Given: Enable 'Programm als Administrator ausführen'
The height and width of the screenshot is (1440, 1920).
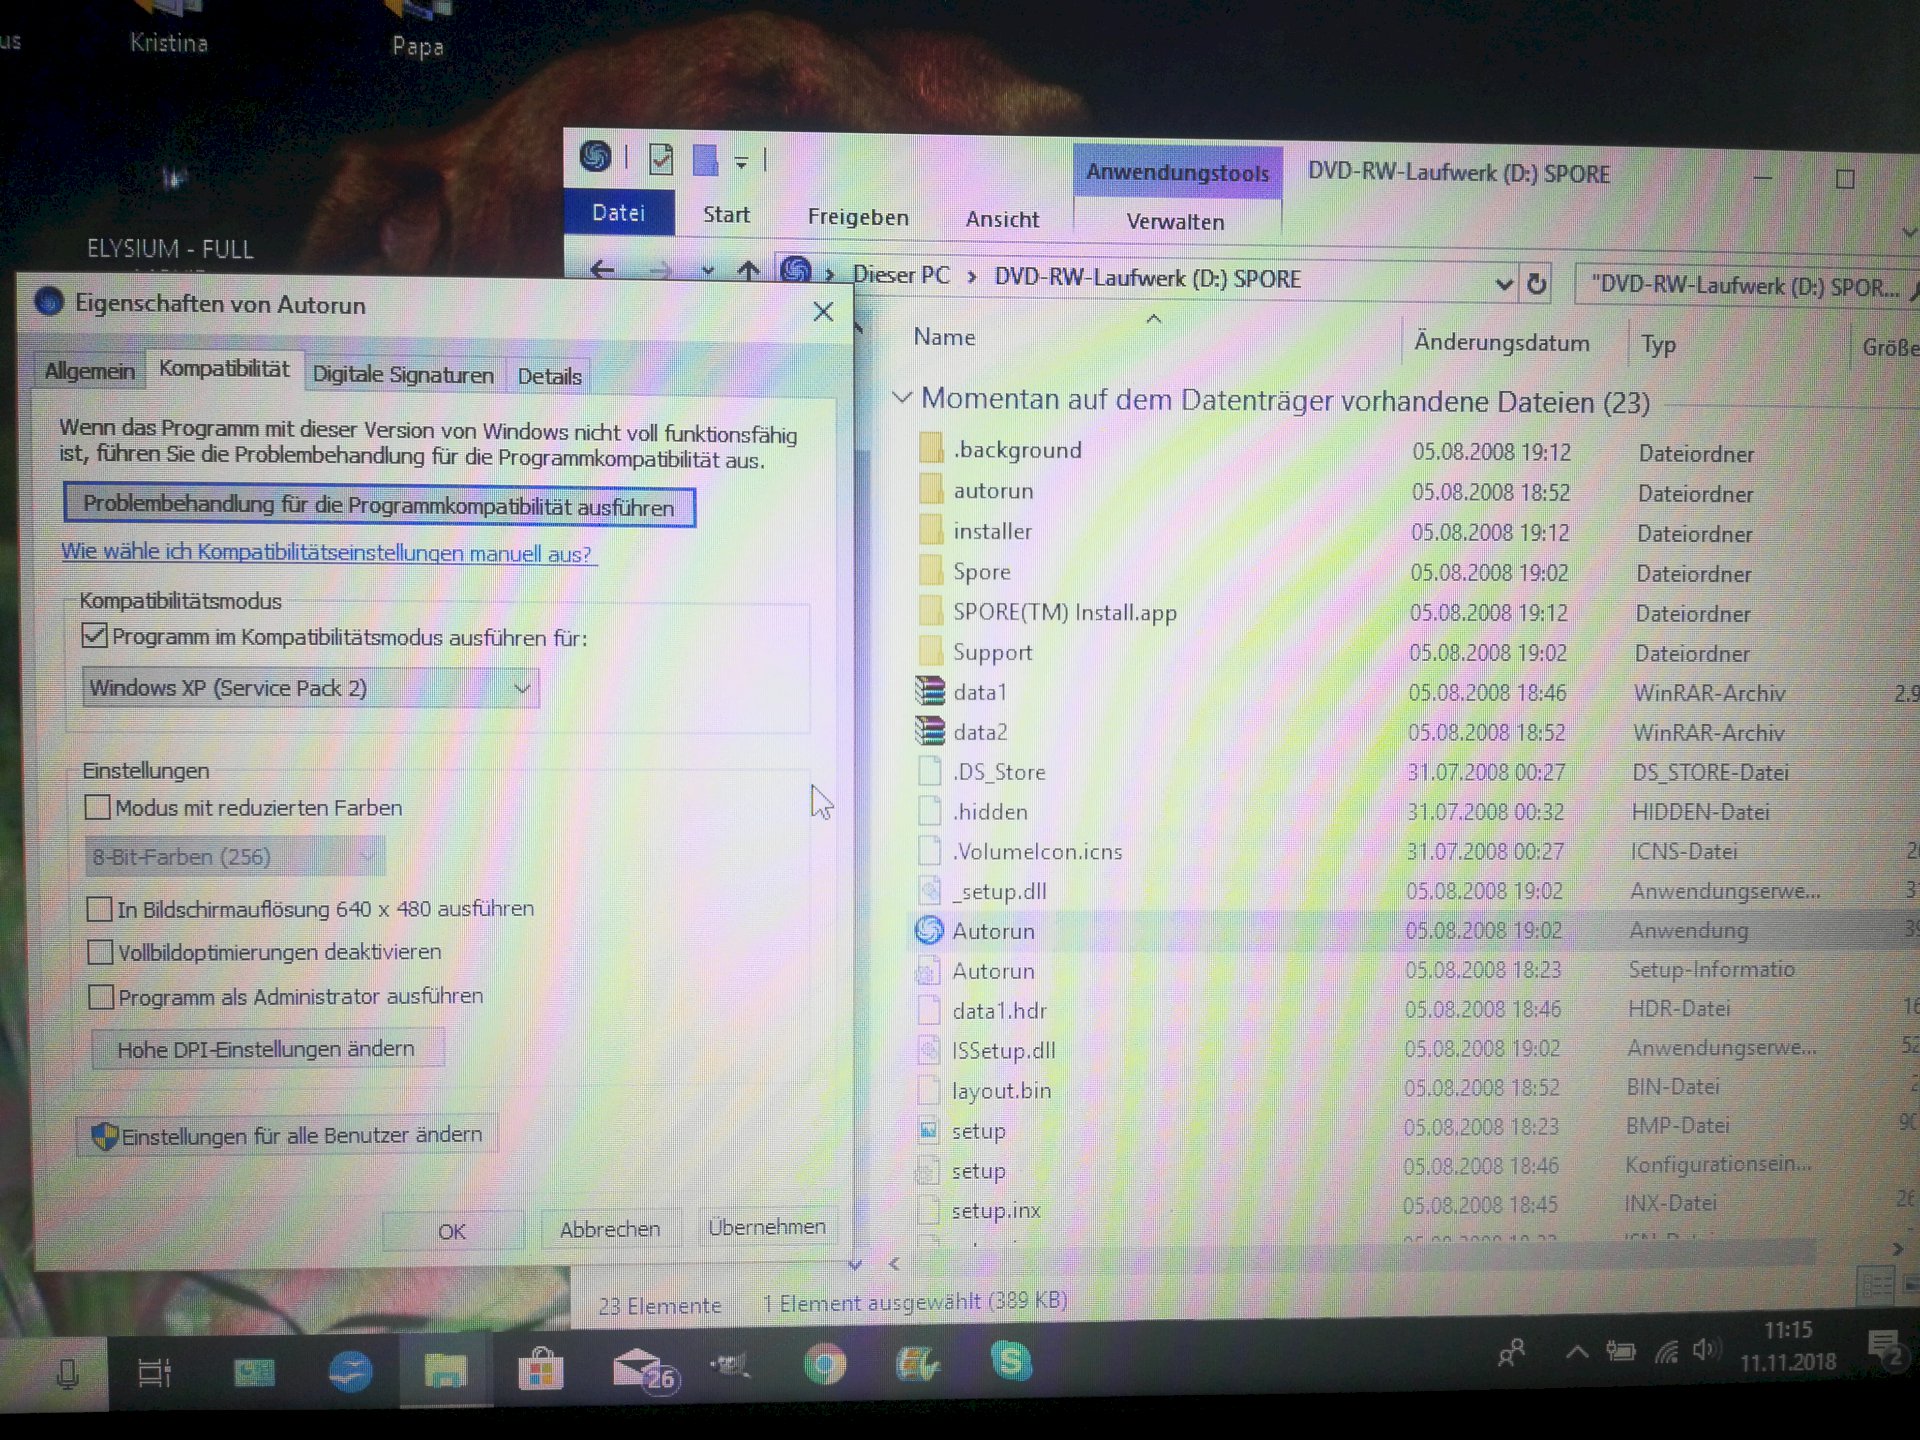Looking at the screenshot, I should click(100, 996).
